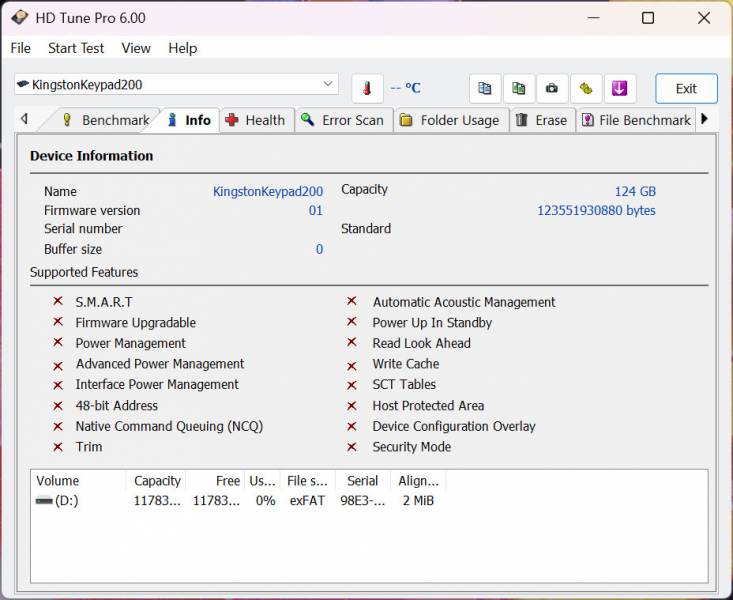Maximize the HD Tune Pro window
The height and width of the screenshot is (600, 733).
point(648,18)
